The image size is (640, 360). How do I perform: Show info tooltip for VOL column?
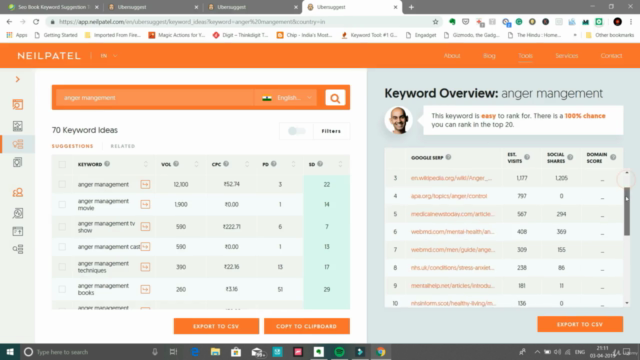[176, 164]
